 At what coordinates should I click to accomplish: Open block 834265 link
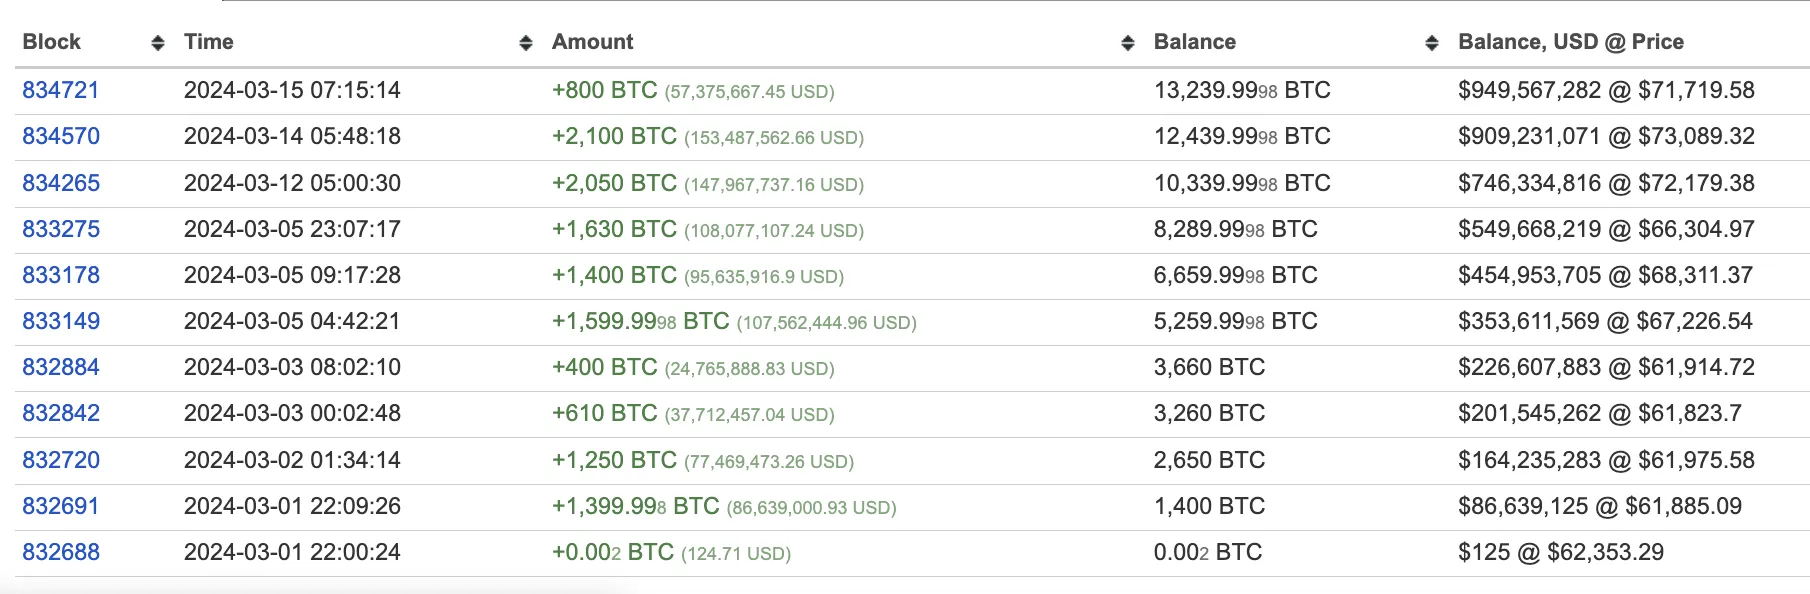pos(61,183)
